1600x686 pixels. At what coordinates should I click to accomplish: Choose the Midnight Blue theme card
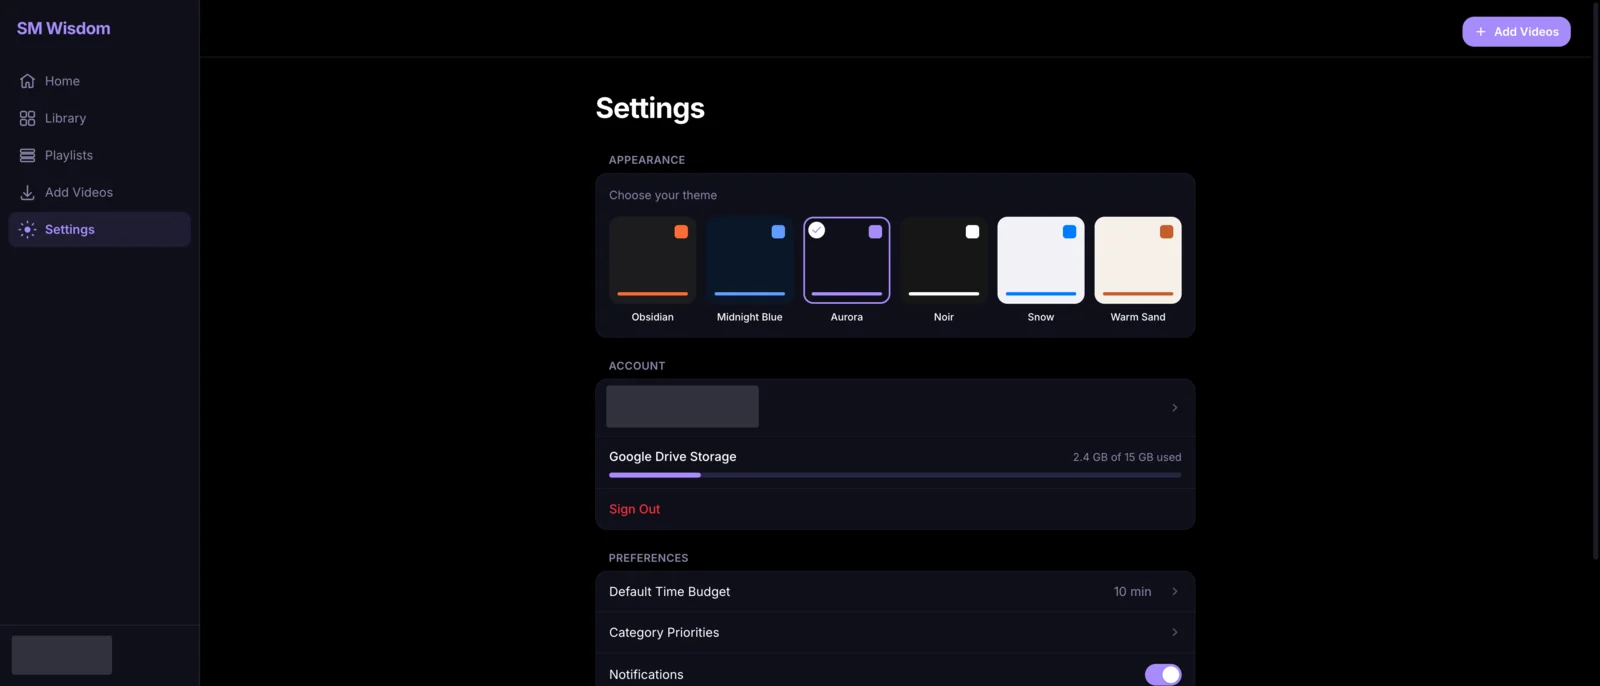(749, 260)
